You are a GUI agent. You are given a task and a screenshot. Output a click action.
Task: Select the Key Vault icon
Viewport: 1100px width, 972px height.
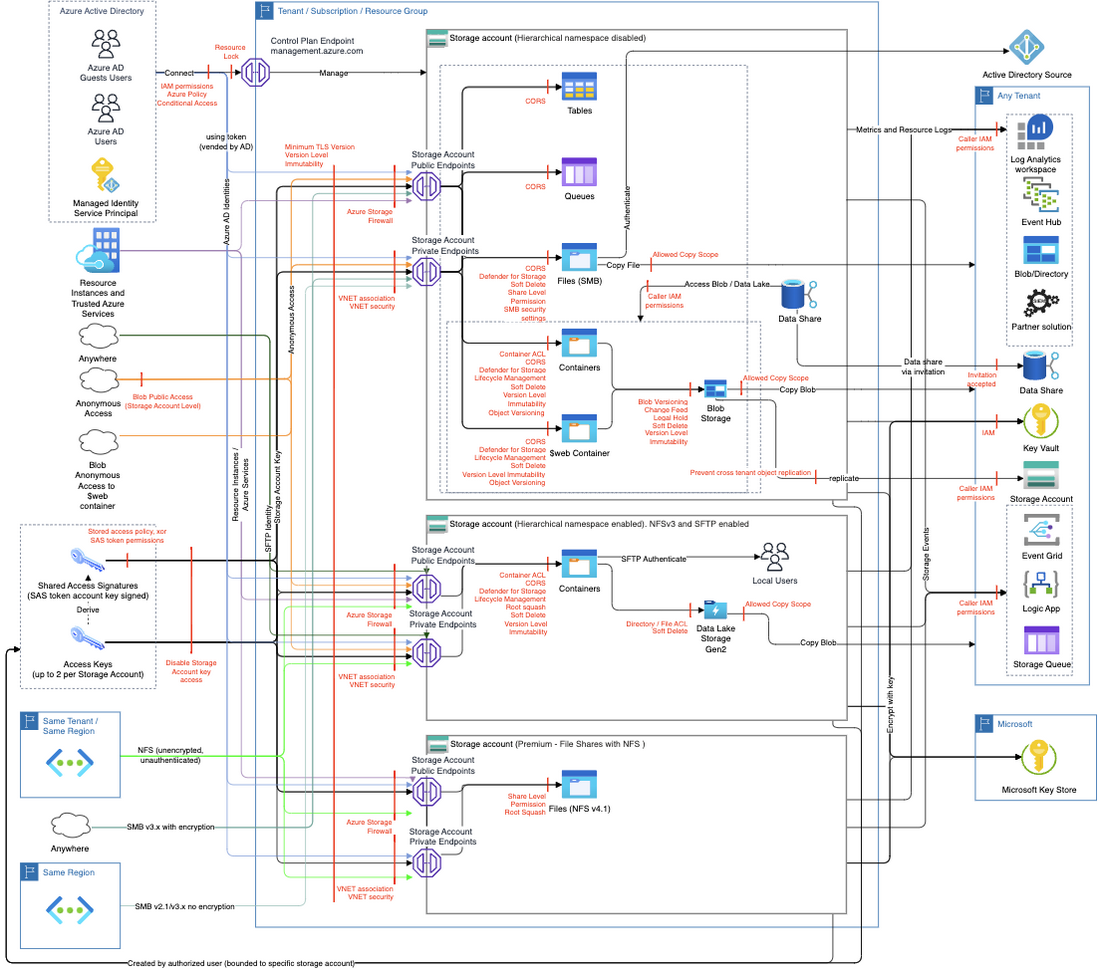[x=1041, y=423]
